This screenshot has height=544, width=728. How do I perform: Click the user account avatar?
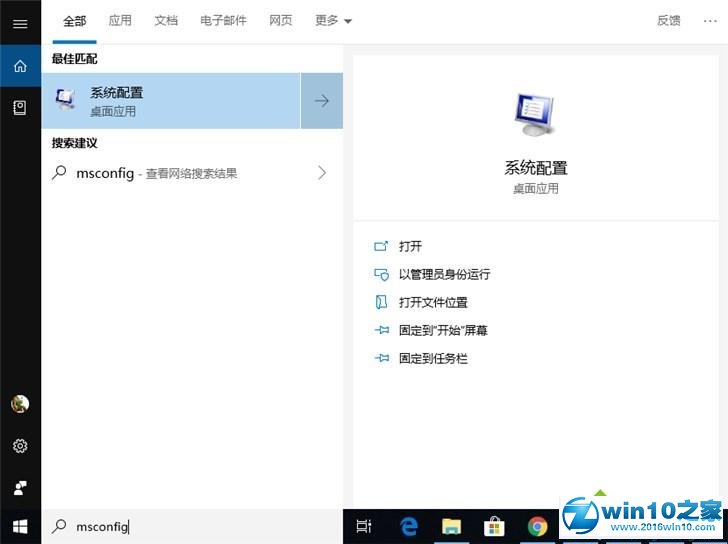pyautogui.click(x=20, y=404)
